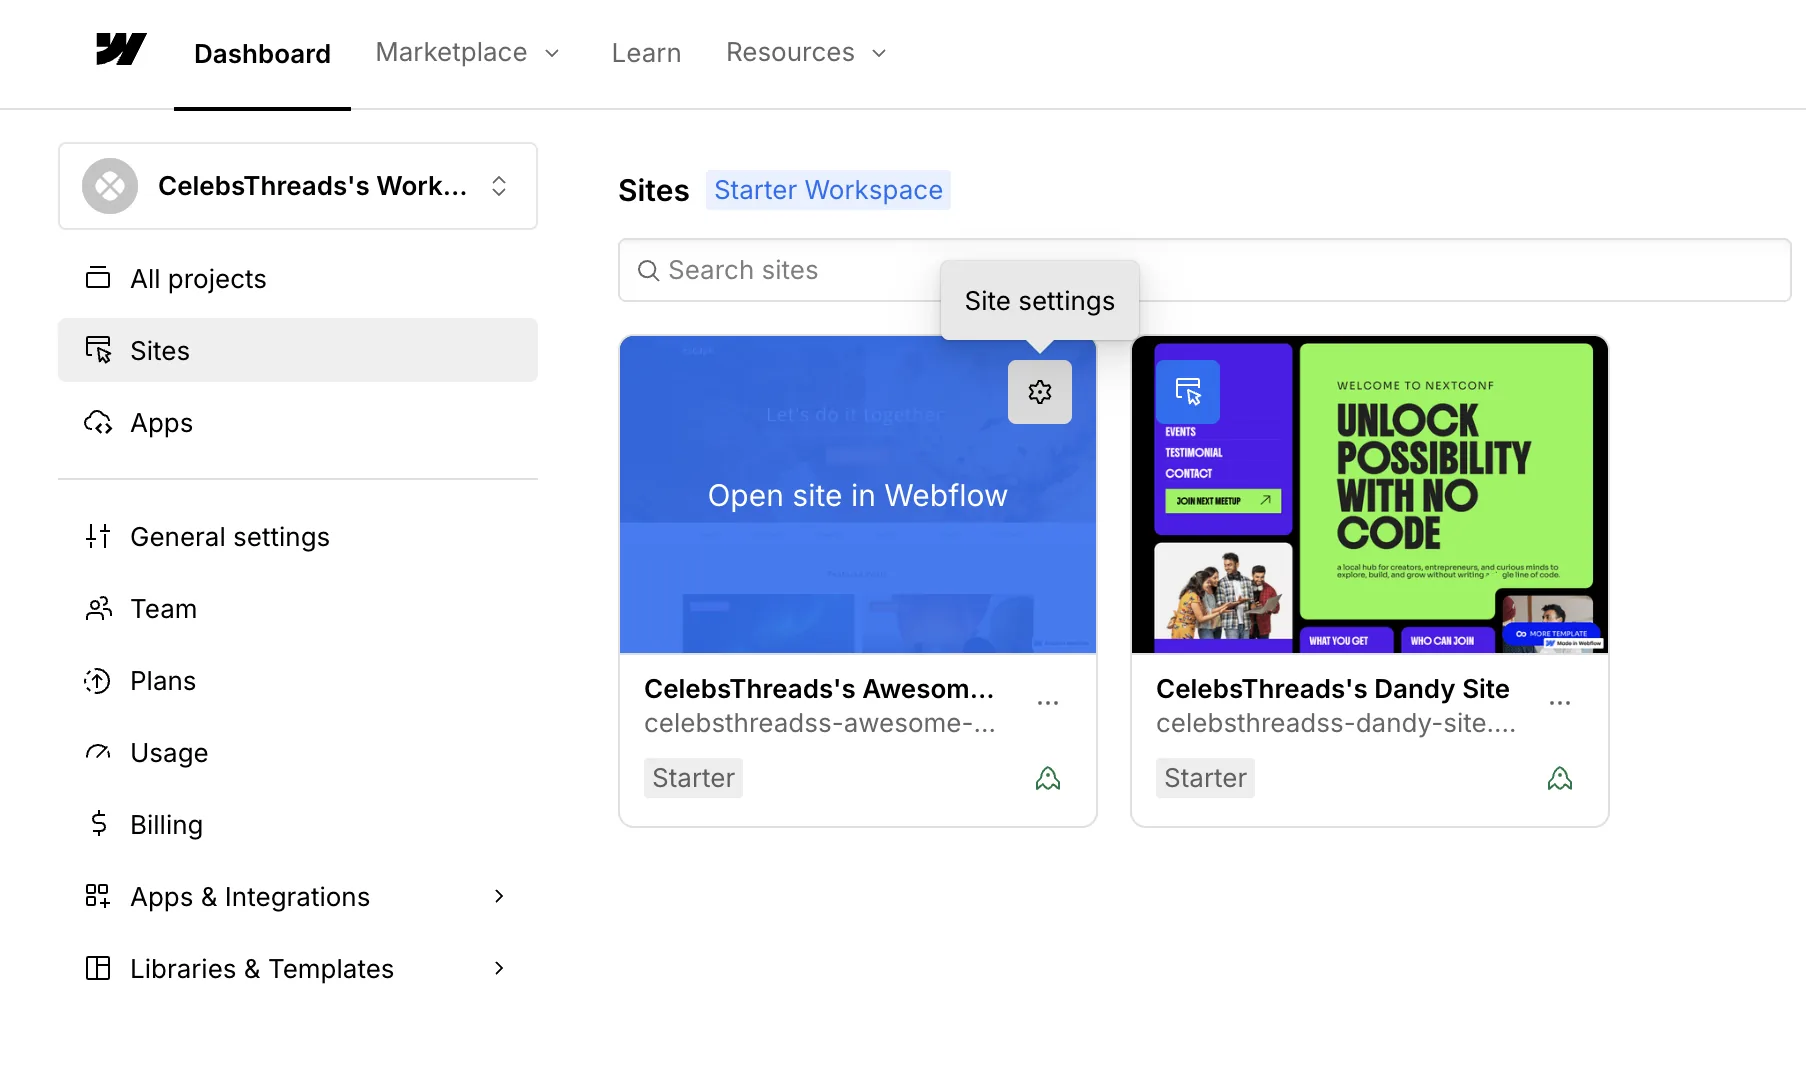Click the Starter Workspace badge
Image resolution: width=1806 pixels, height=1090 pixels.
(828, 190)
